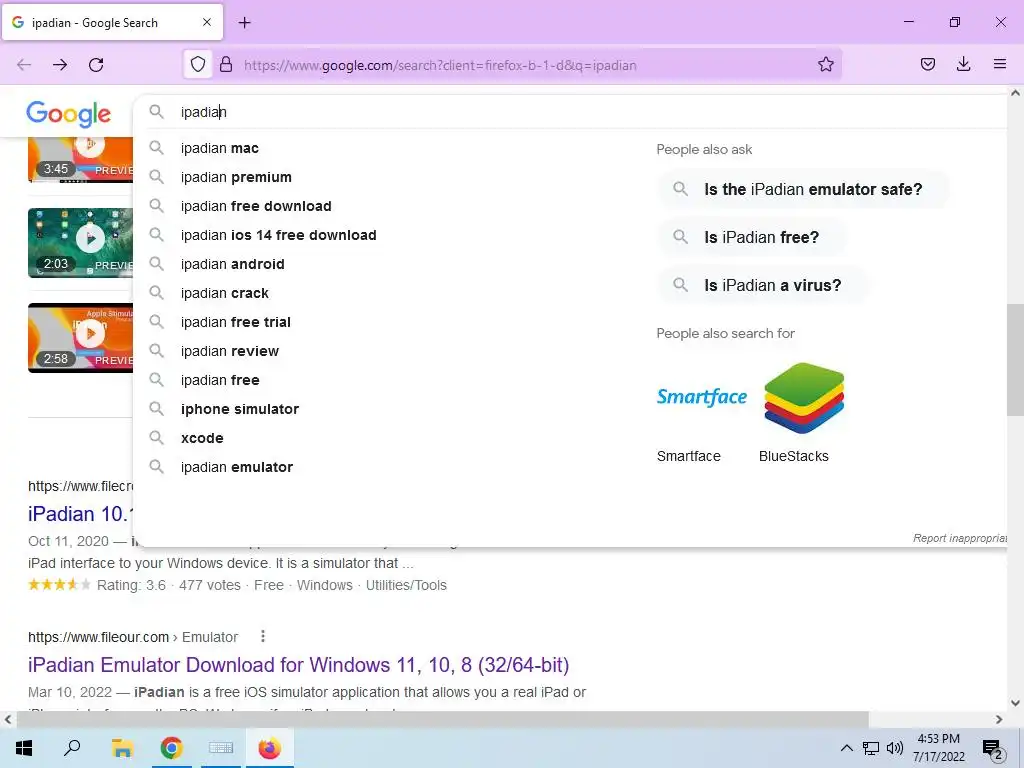Open the on-screen keyboard taskbar app
1024x768 pixels.
pos(221,748)
